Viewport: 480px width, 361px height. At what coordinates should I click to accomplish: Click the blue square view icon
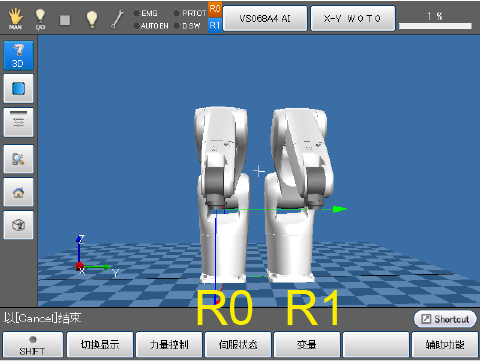click(x=18, y=88)
